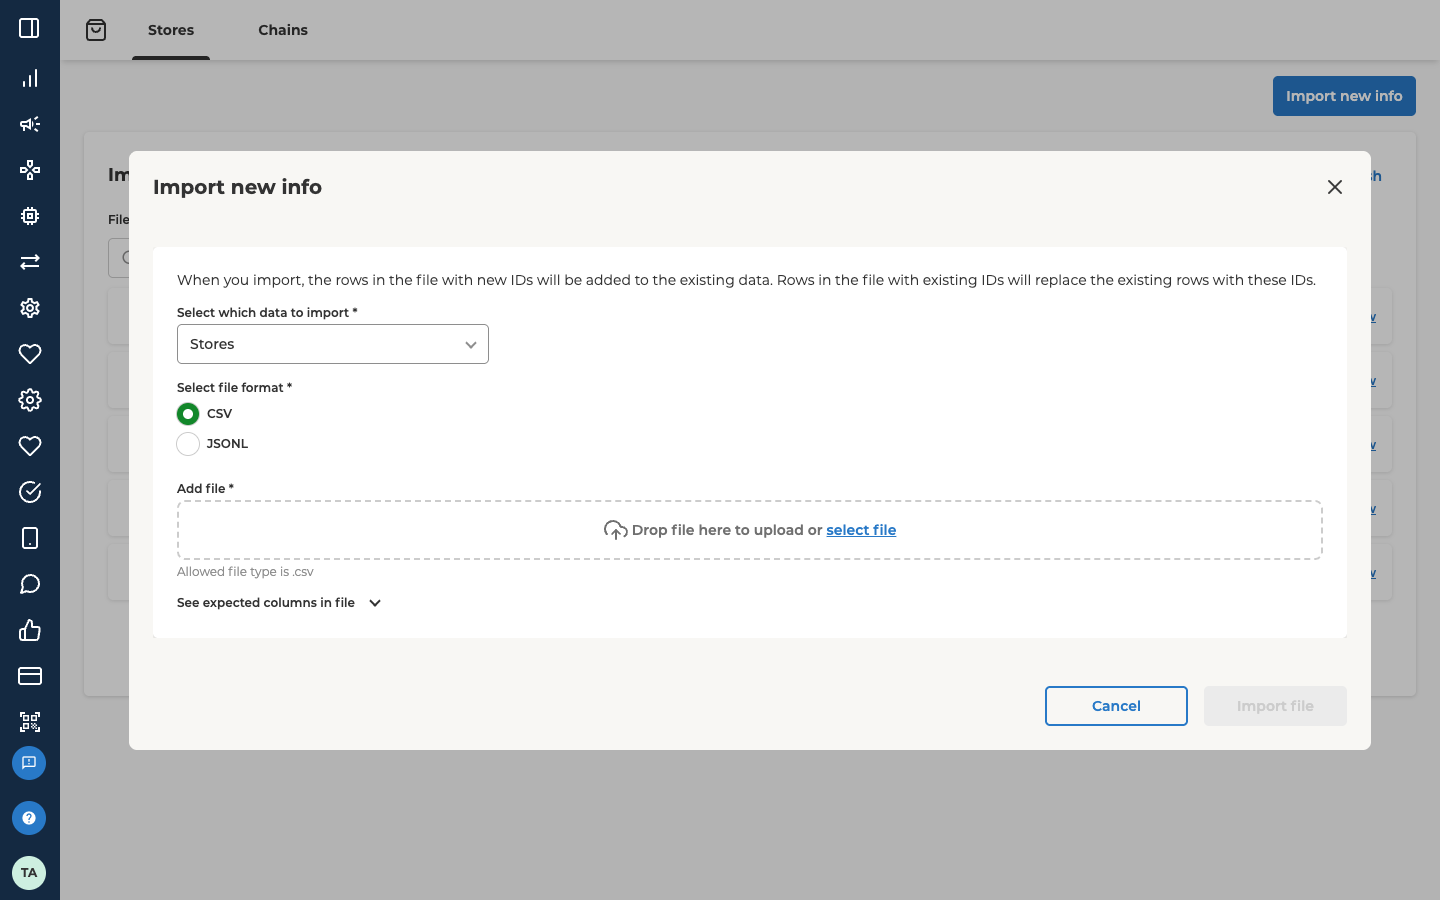Open the Stores data selection dropdown
Image resolution: width=1440 pixels, height=900 pixels.
click(333, 344)
